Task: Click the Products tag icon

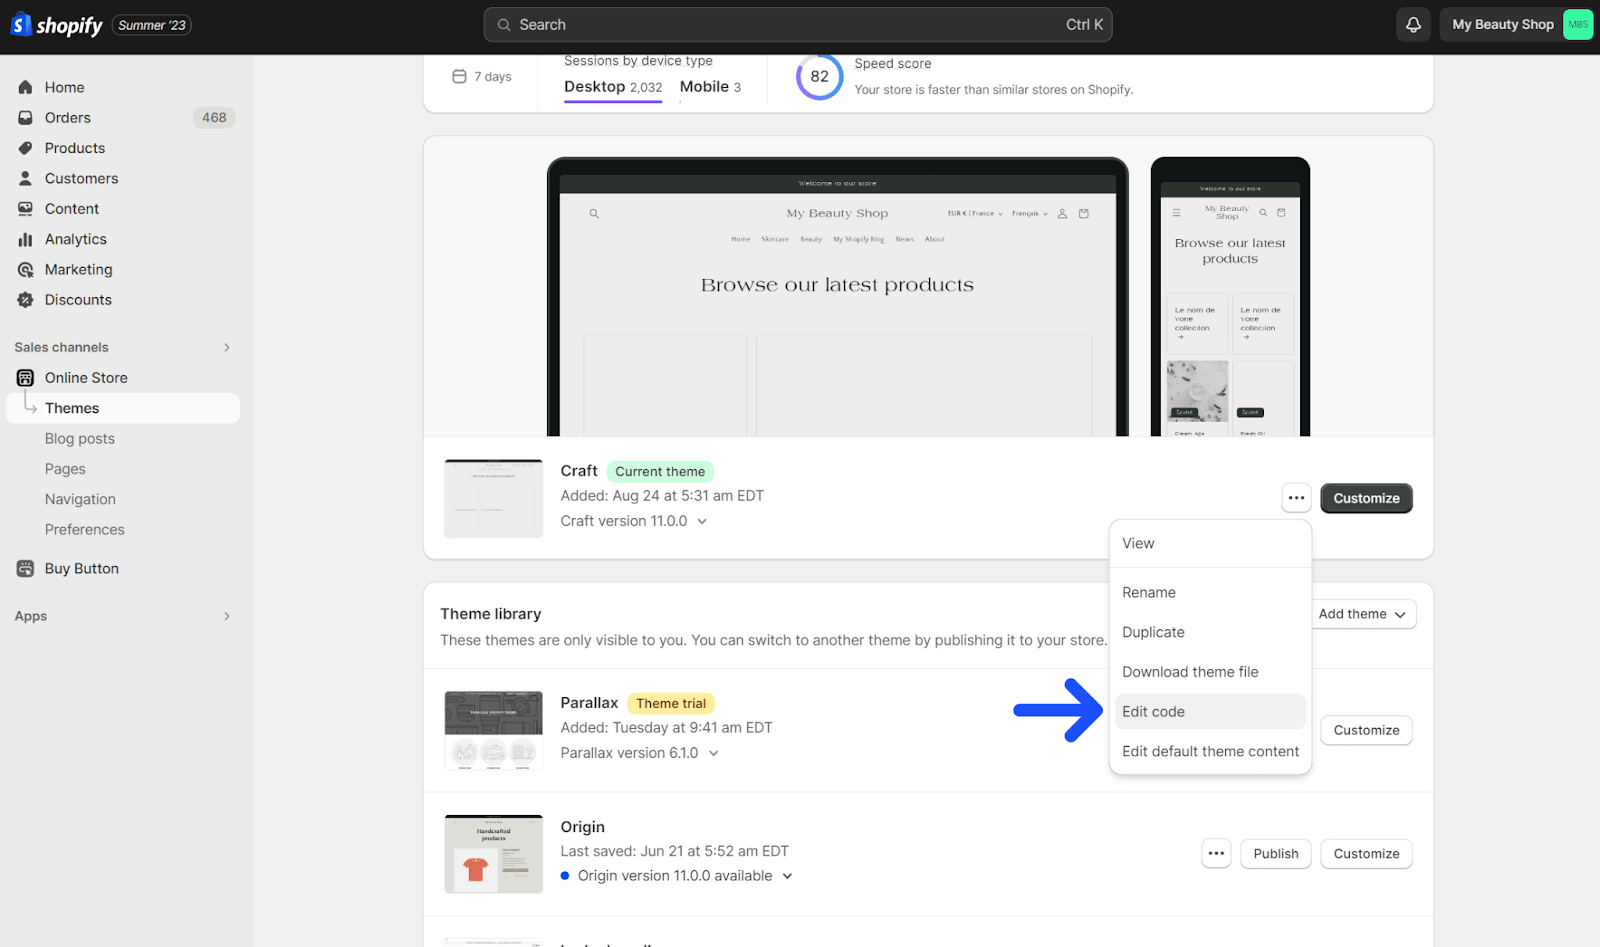Action: point(26,148)
